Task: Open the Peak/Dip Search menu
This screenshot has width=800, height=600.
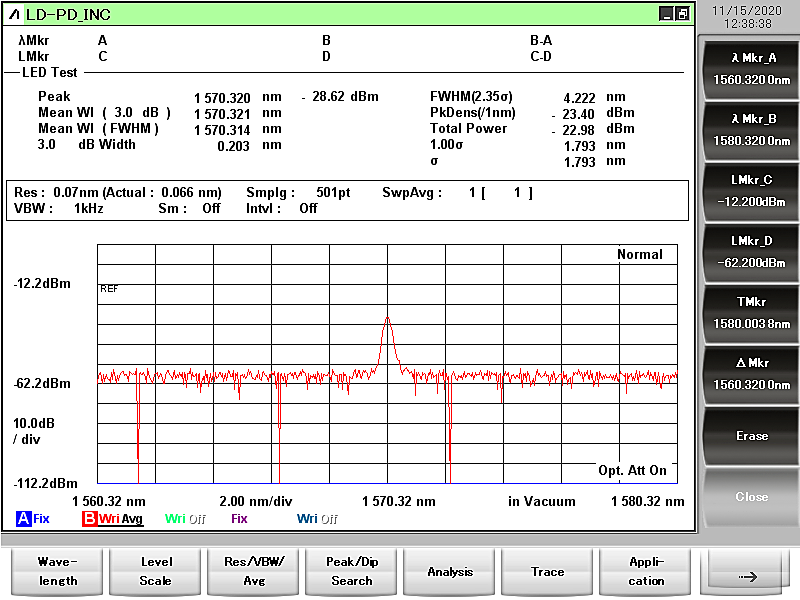Action: point(351,571)
